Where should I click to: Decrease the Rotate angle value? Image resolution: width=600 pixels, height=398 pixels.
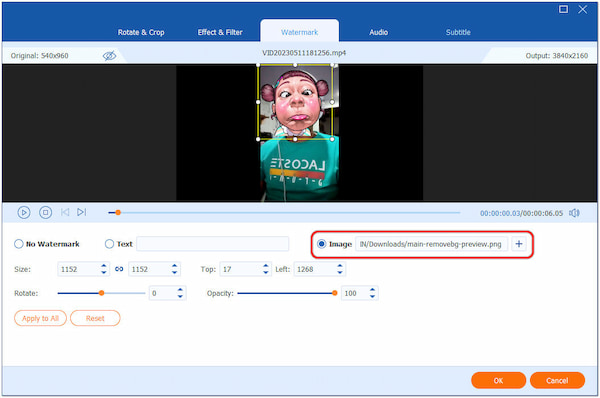(180, 296)
